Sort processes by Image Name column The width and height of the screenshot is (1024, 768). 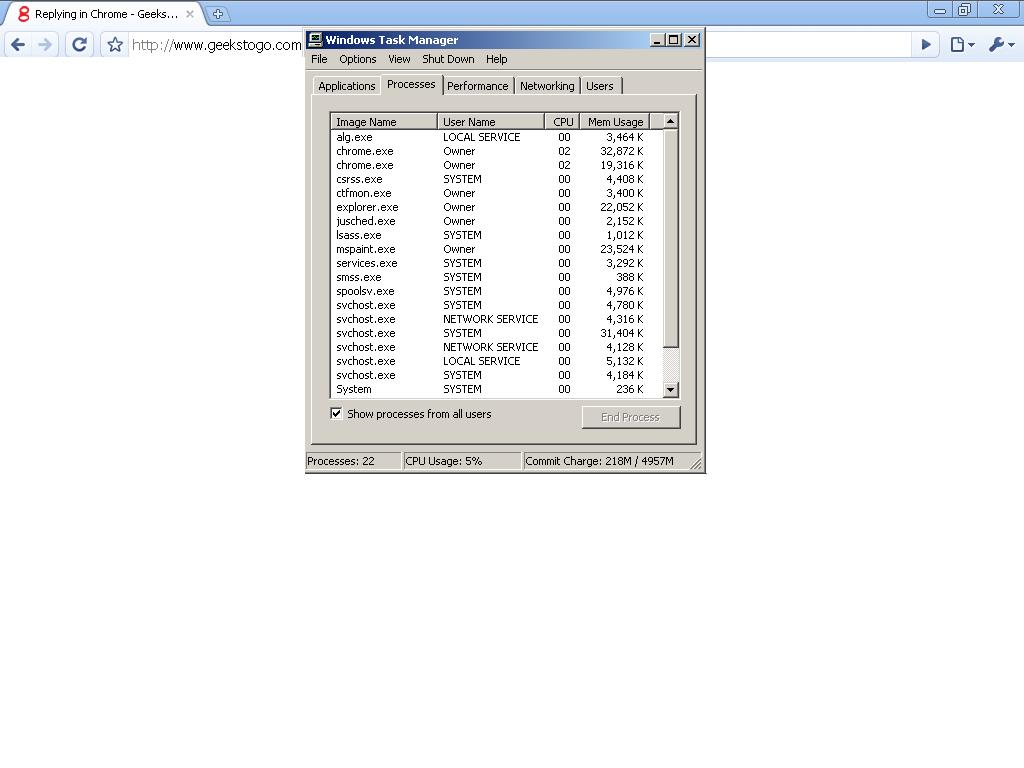[x=384, y=121]
